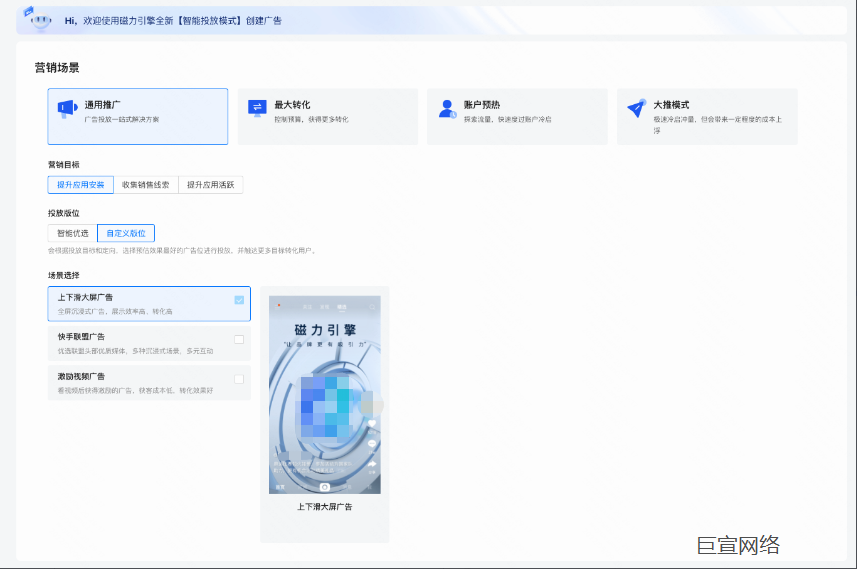Image resolution: width=857 pixels, height=569 pixels.
Task: Select 智能优选 placement option
Action: (72, 233)
